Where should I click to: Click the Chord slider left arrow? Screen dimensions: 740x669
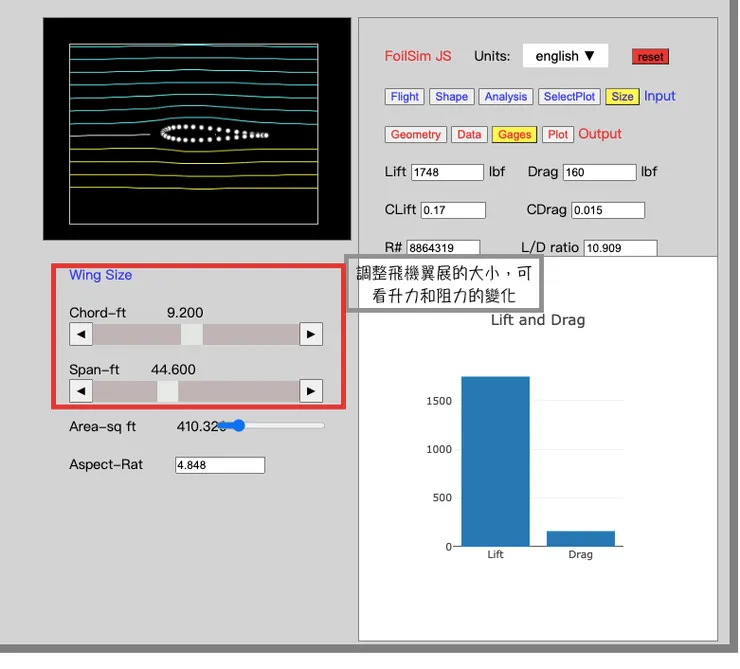point(81,334)
